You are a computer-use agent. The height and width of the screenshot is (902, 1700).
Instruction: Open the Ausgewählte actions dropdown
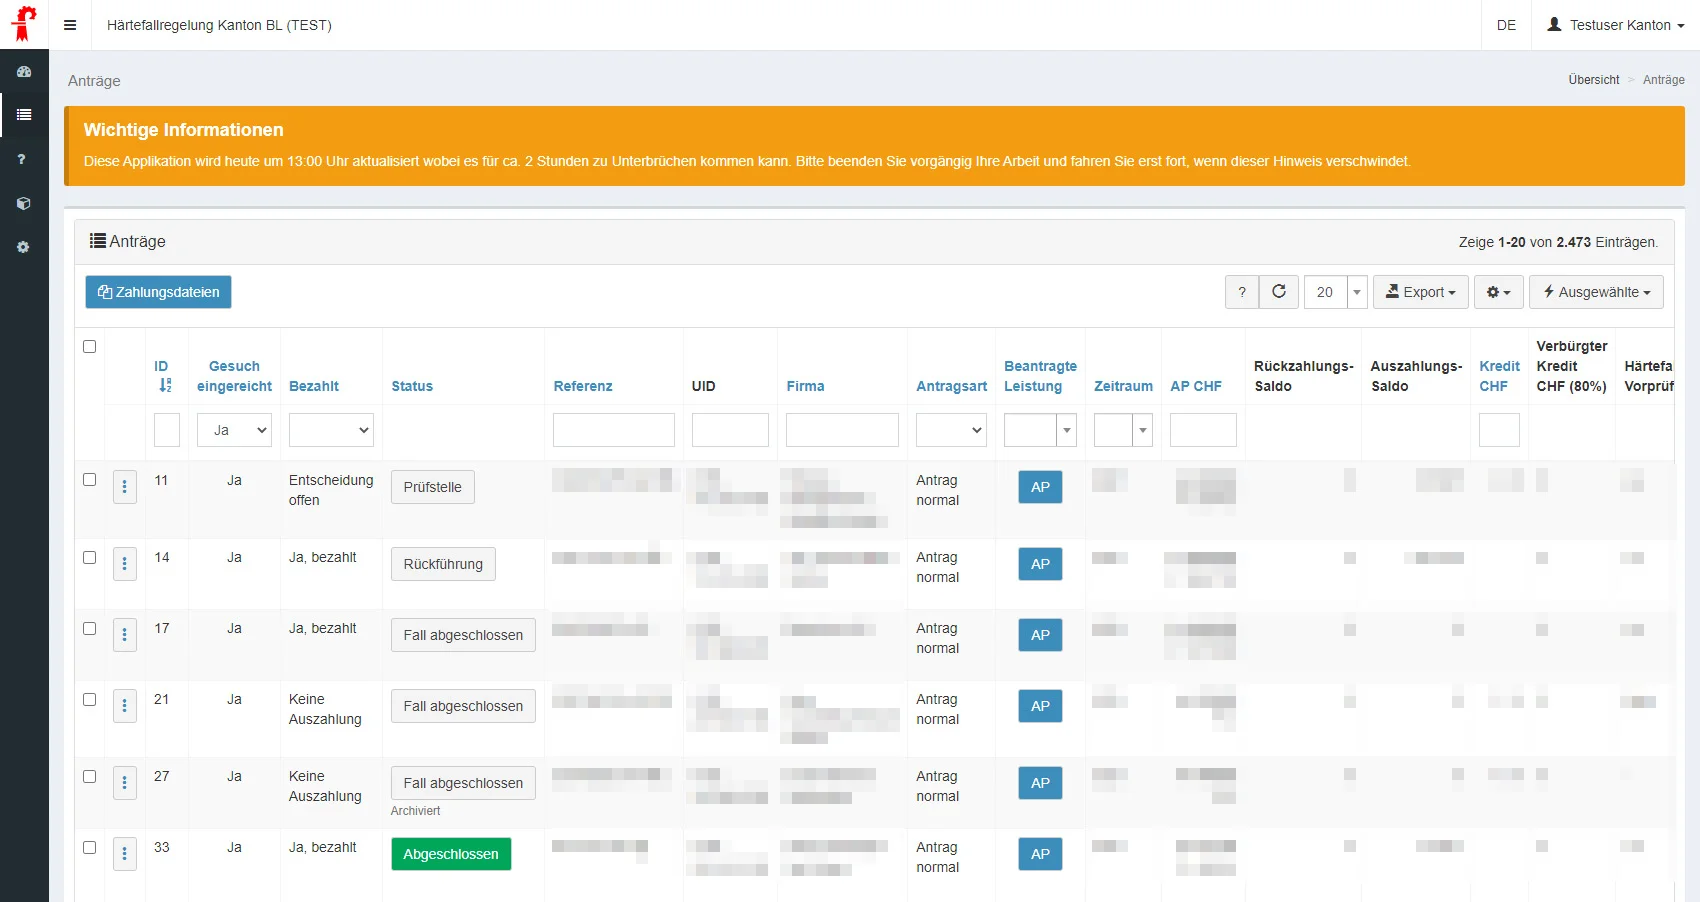click(x=1597, y=292)
